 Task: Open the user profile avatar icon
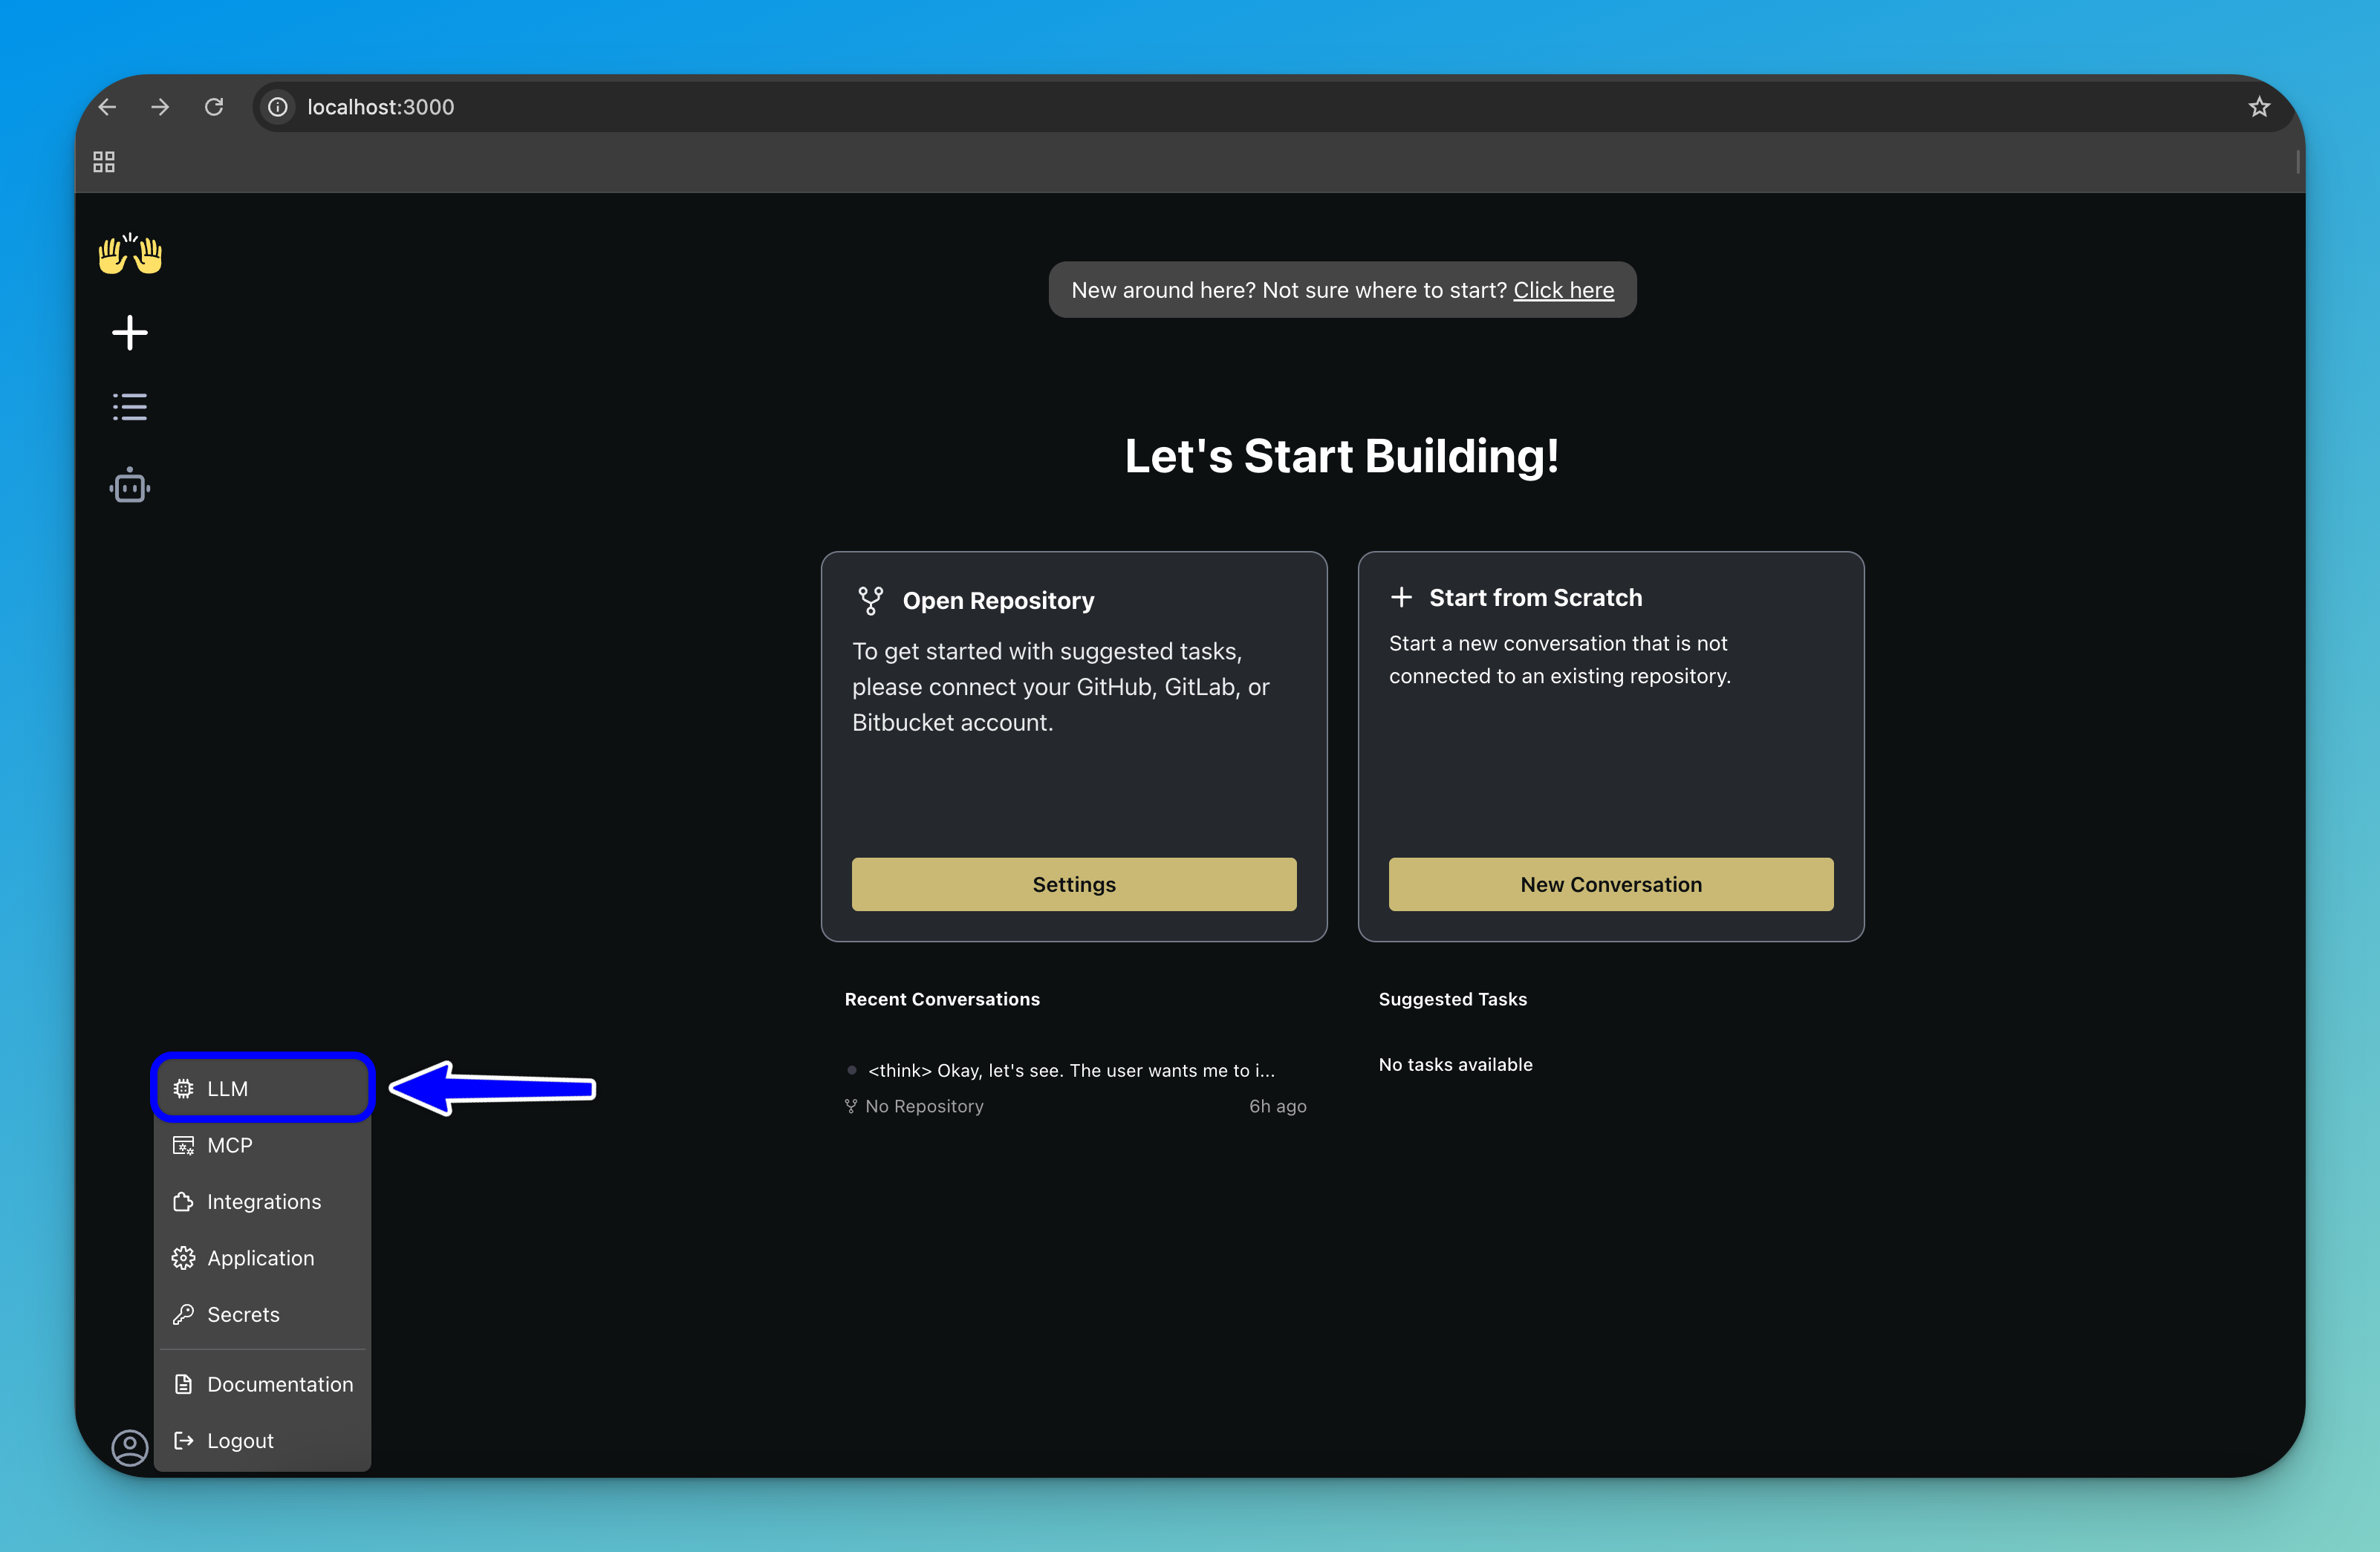130,1446
